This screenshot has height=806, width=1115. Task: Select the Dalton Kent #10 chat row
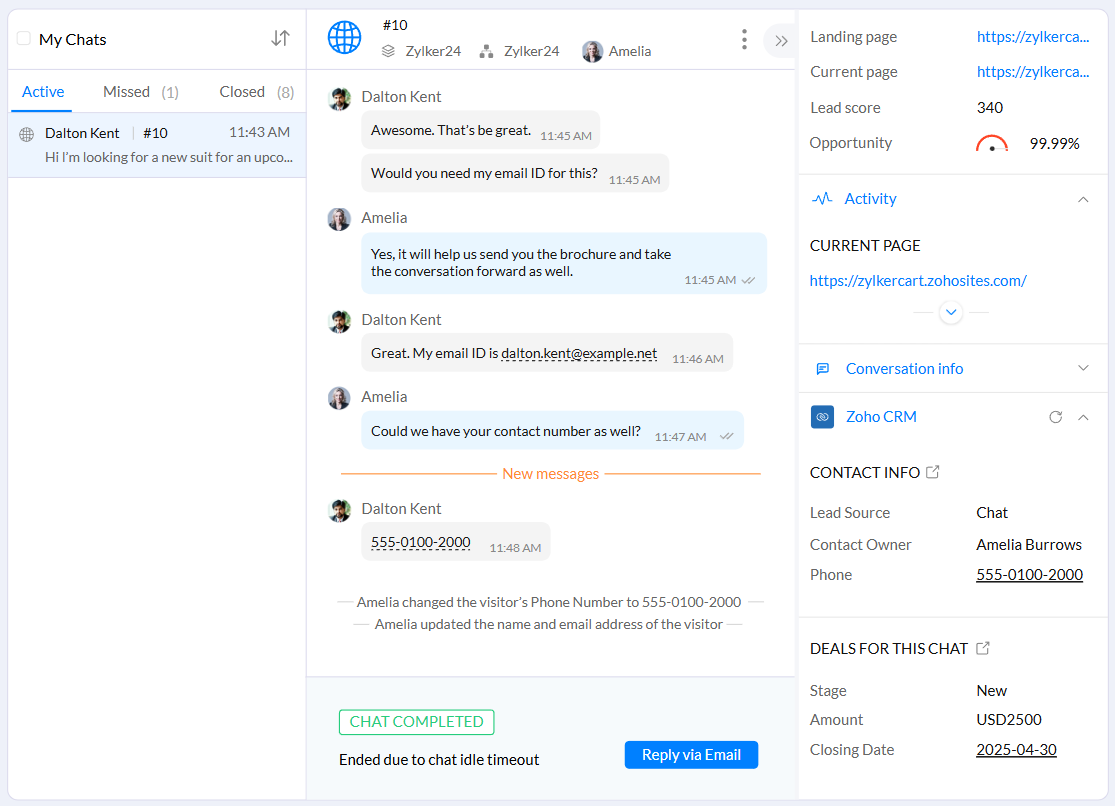pos(157,145)
